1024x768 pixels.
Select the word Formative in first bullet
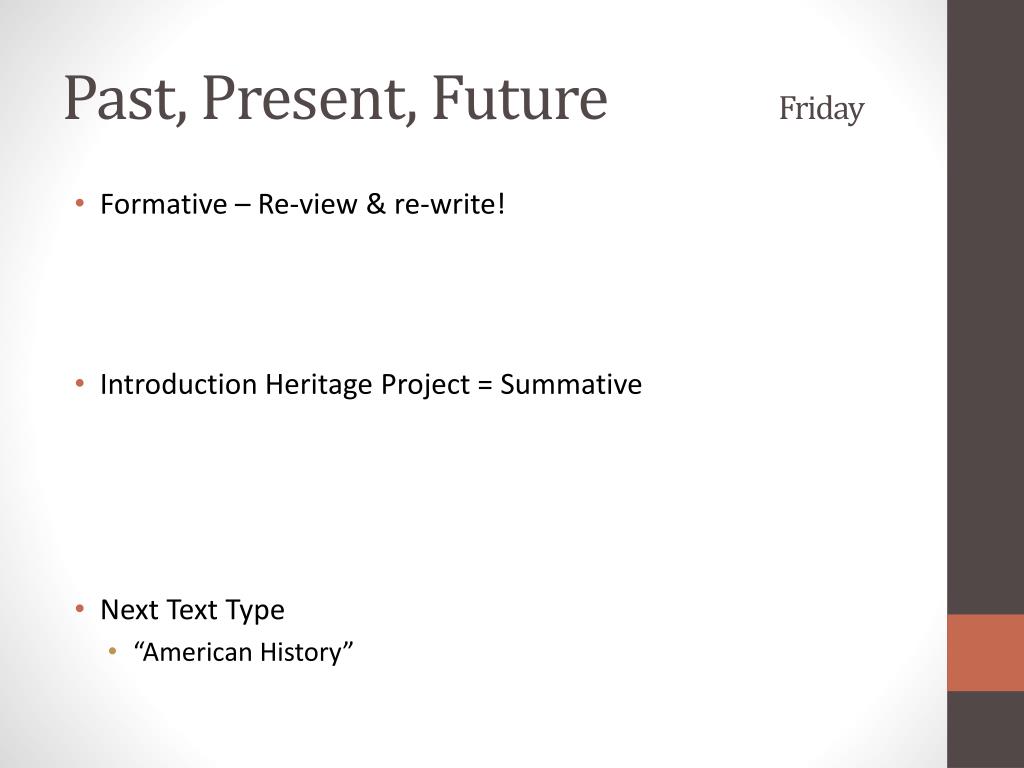[x=163, y=204]
